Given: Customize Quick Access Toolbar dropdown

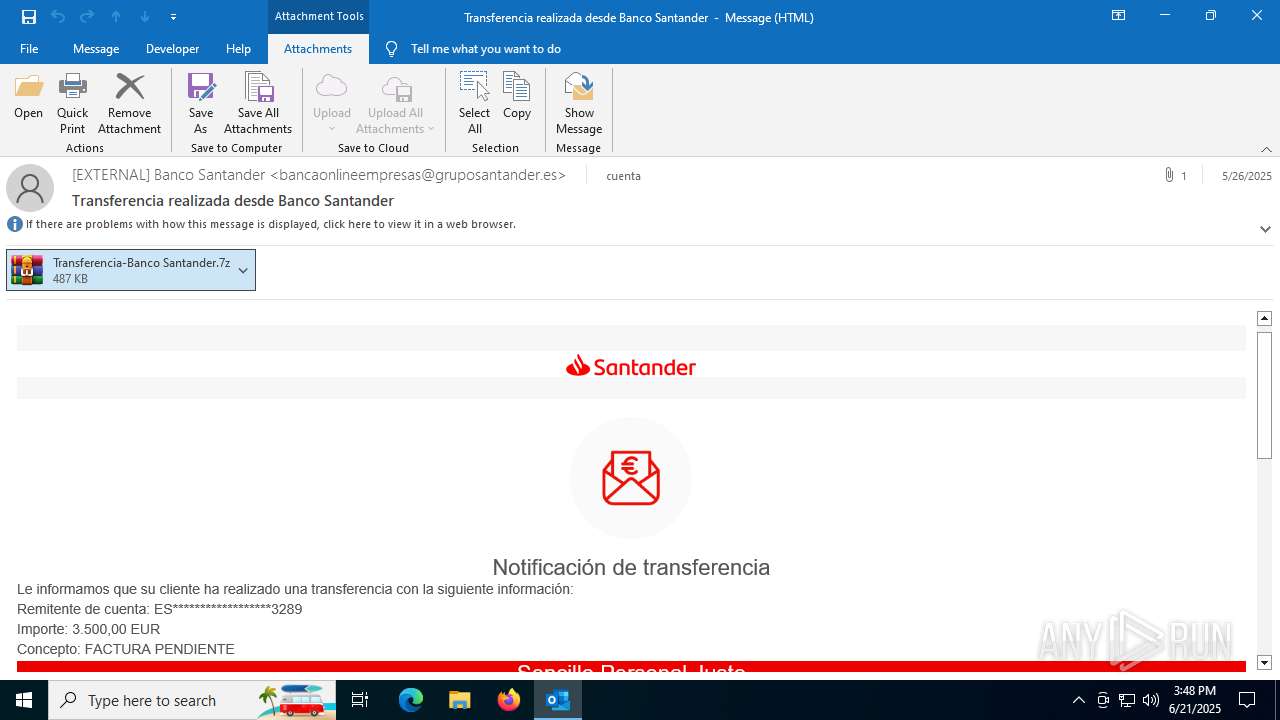Looking at the screenshot, I should click(174, 17).
